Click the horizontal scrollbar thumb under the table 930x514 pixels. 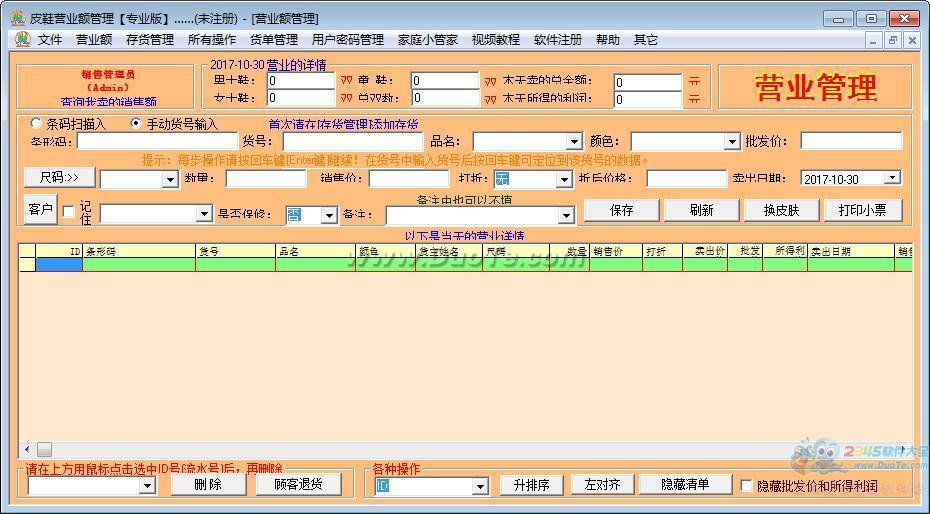(44, 450)
